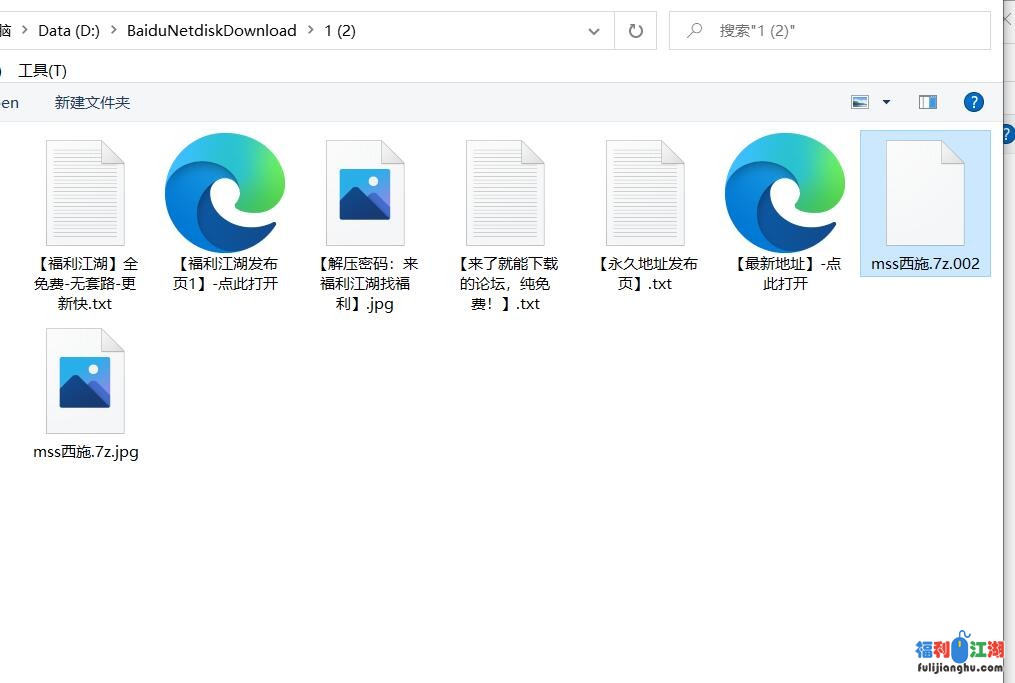Expand chevron between BaiduNetdiskDownload and 1 (2)
Image resolution: width=1015 pixels, height=683 pixels.
tap(311, 31)
